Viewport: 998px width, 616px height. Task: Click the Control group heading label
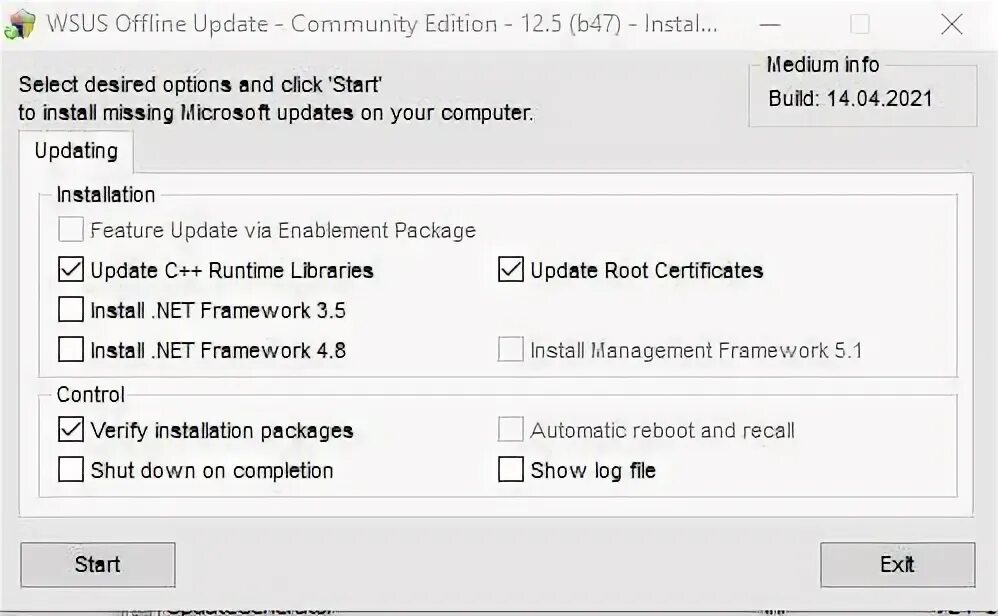(90, 395)
